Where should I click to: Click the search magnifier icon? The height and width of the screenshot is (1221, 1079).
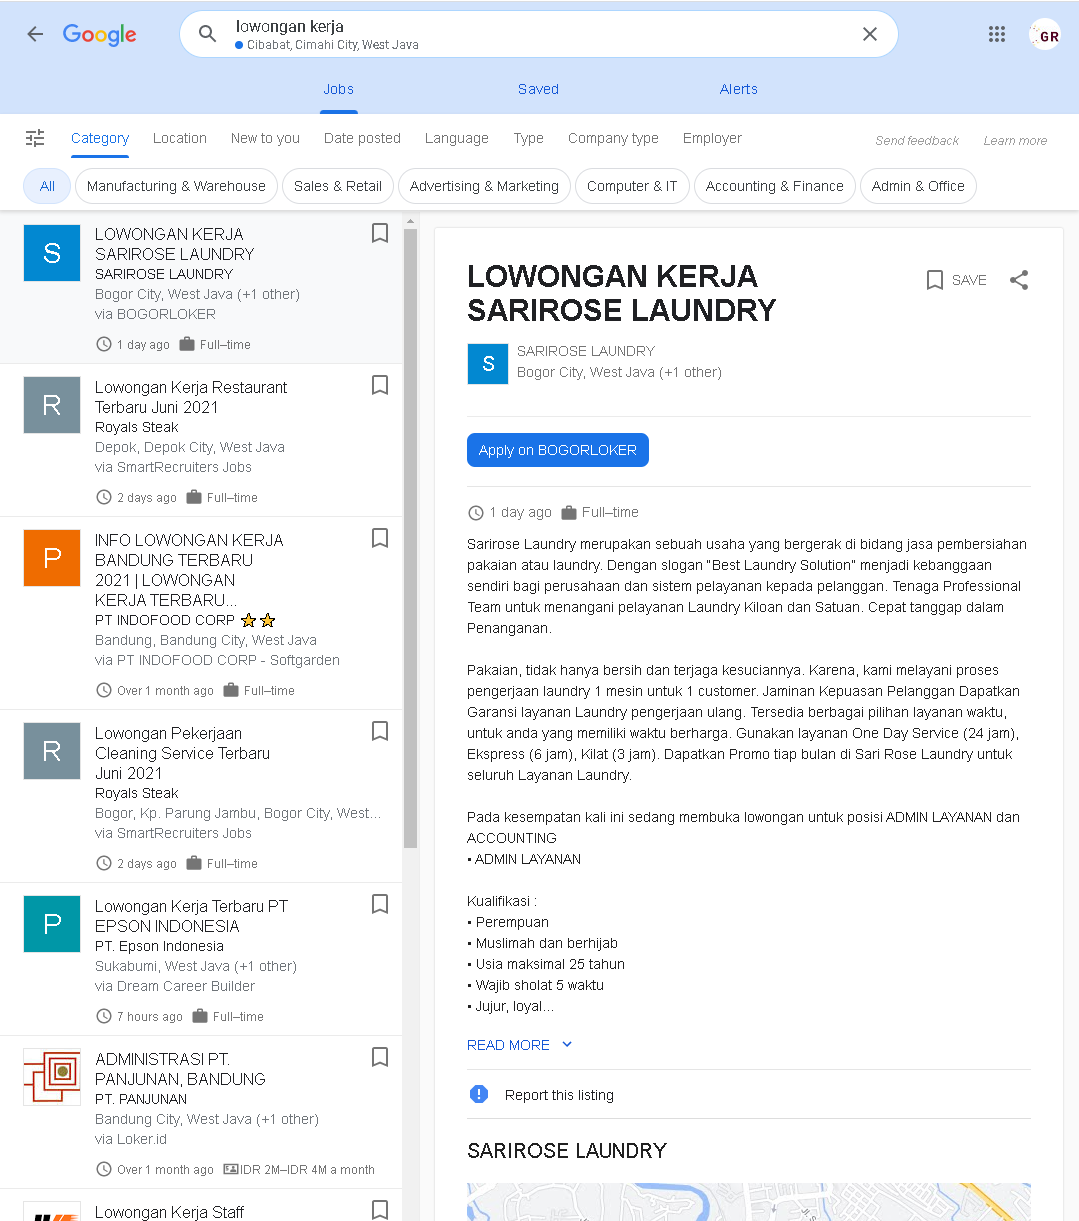(207, 34)
